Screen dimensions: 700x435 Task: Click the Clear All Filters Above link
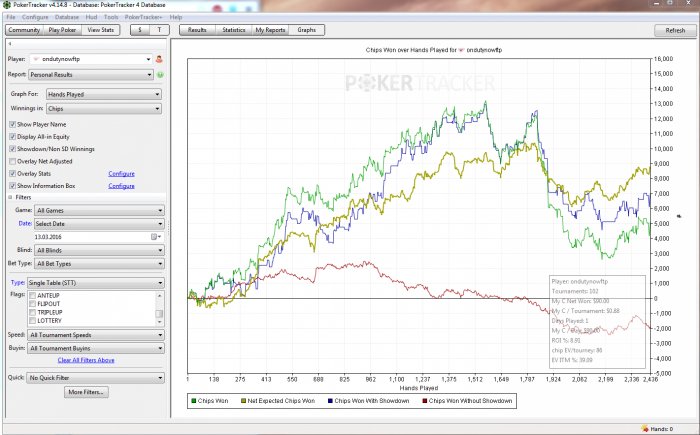[86, 360]
